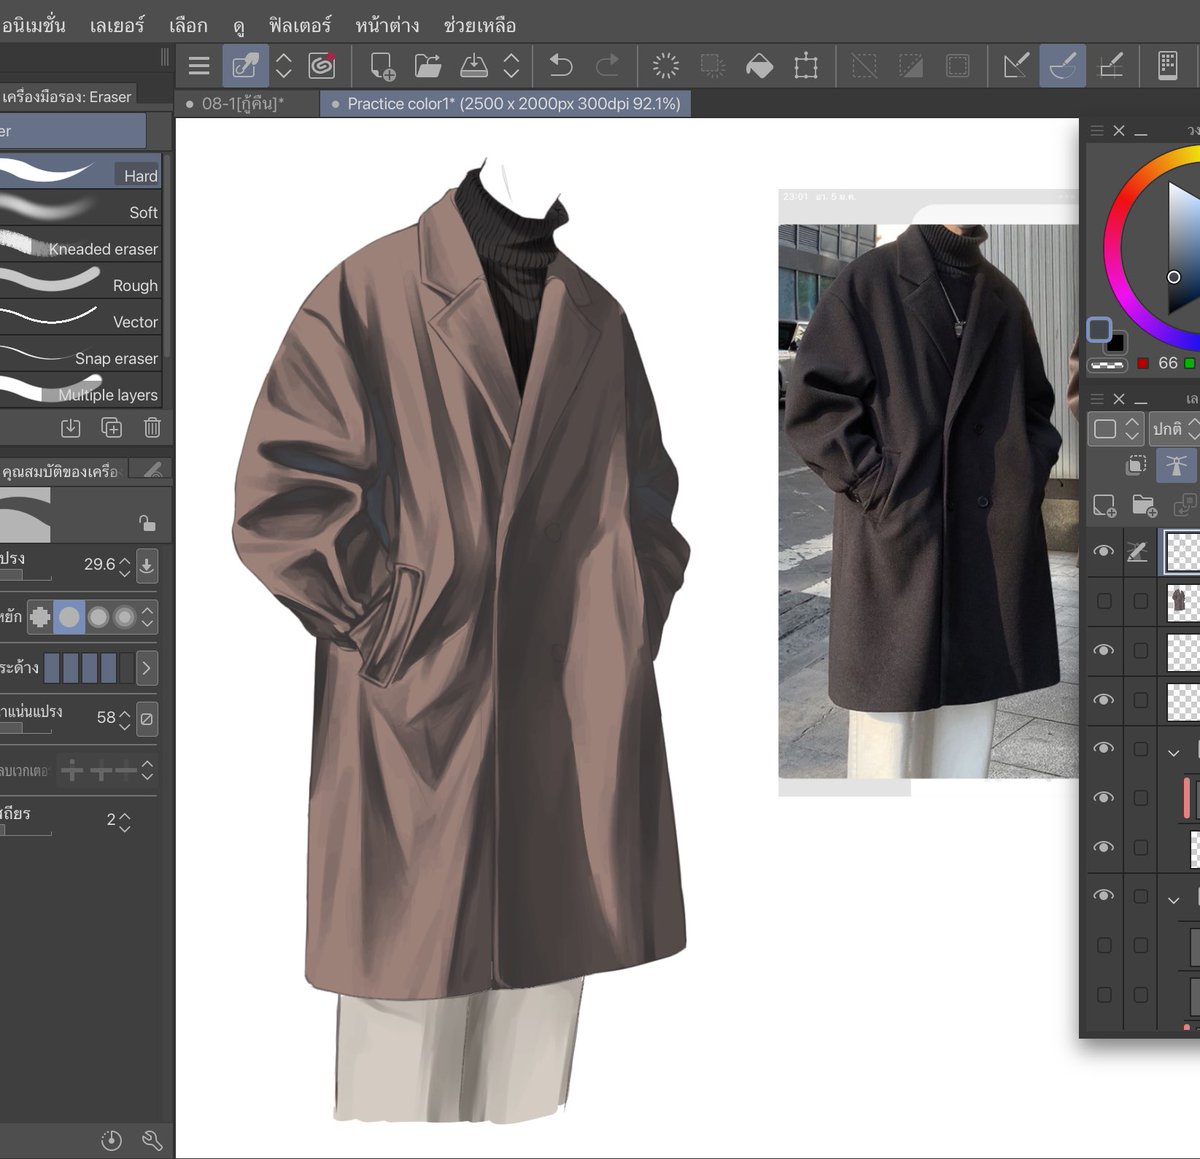Open Clip Studio launcher spiral icon
Image resolution: width=1200 pixels, height=1159 pixels.
coord(322,66)
